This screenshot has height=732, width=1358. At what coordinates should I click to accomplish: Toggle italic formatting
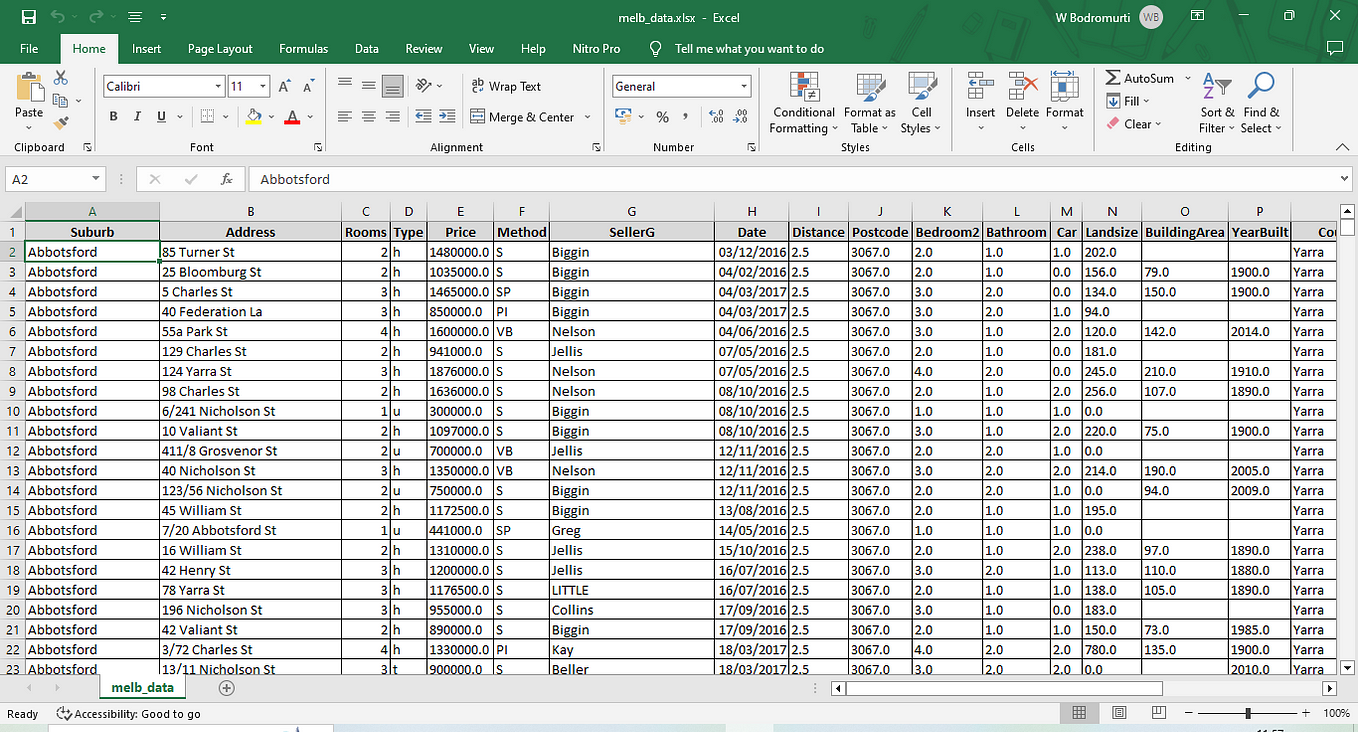coord(136,117)
